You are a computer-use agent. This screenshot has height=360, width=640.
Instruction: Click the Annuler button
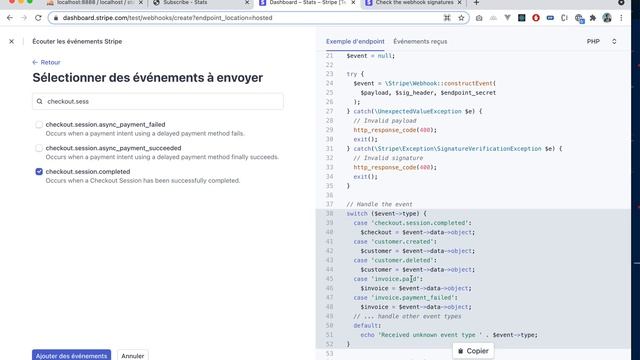tap(133, 355)
